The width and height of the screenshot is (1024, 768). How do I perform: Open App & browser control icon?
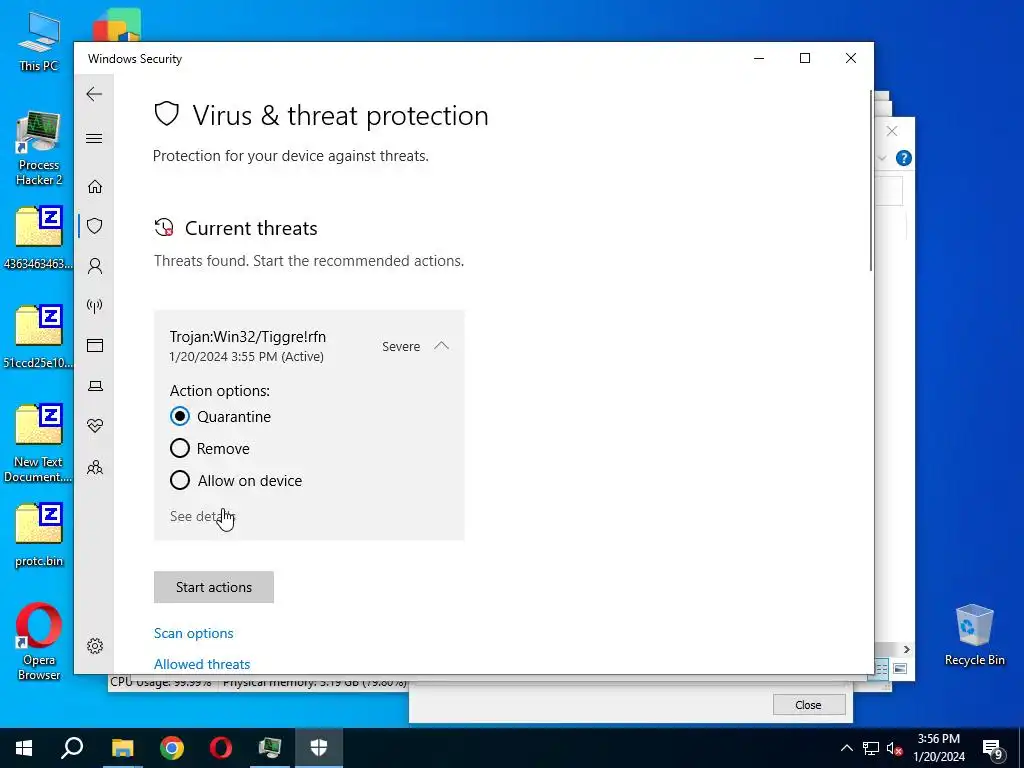click(95, 345)
